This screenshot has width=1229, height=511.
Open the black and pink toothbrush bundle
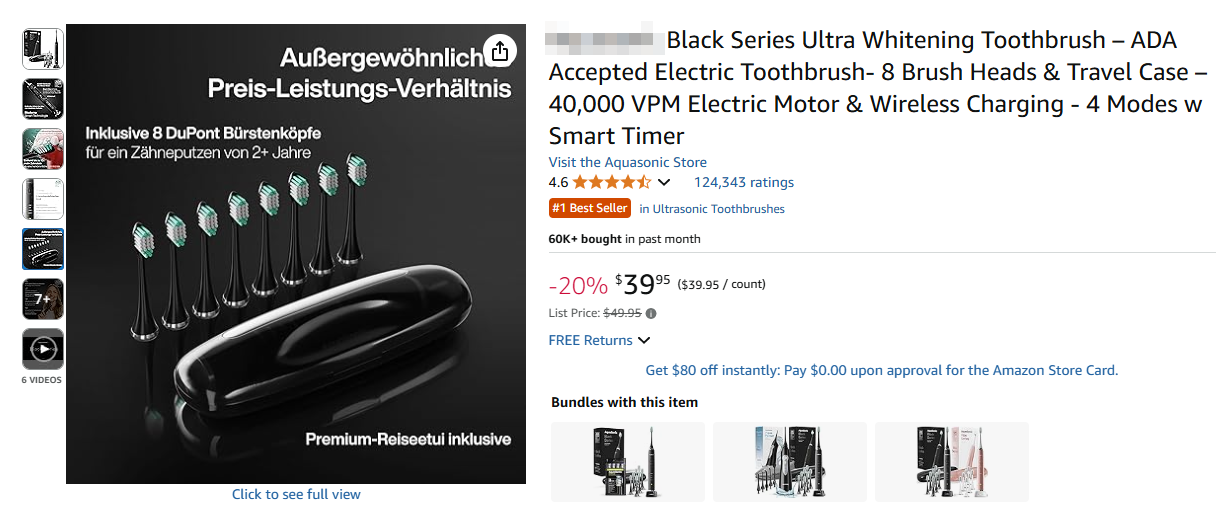tap(952, 462)
